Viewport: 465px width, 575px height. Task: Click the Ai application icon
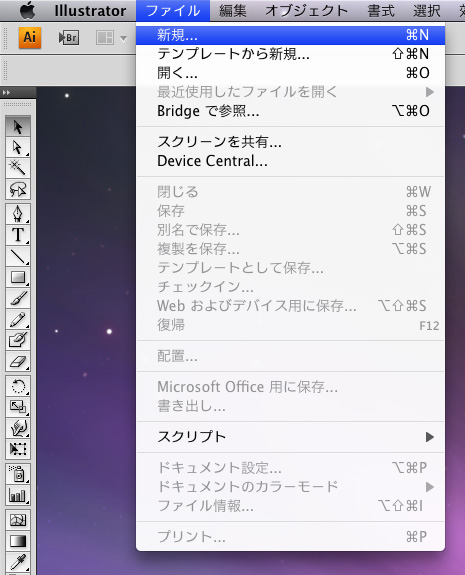tap(30, 37)
